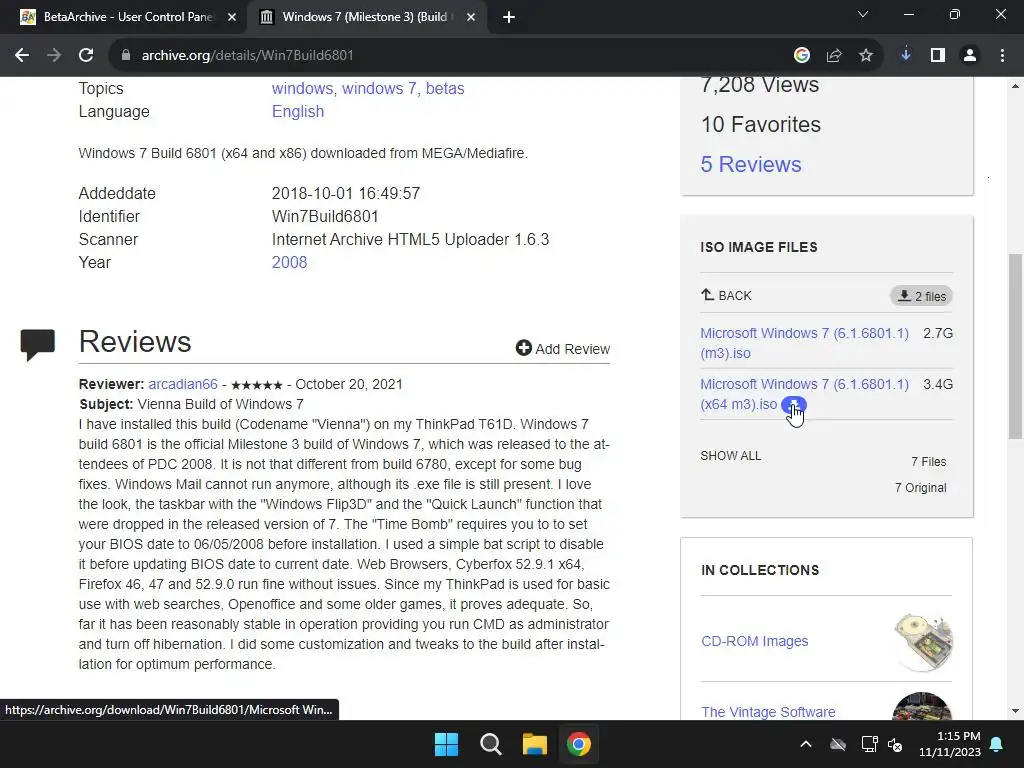Open the tab search chevron
The image size is (1024, 768).
pos(863,14)
